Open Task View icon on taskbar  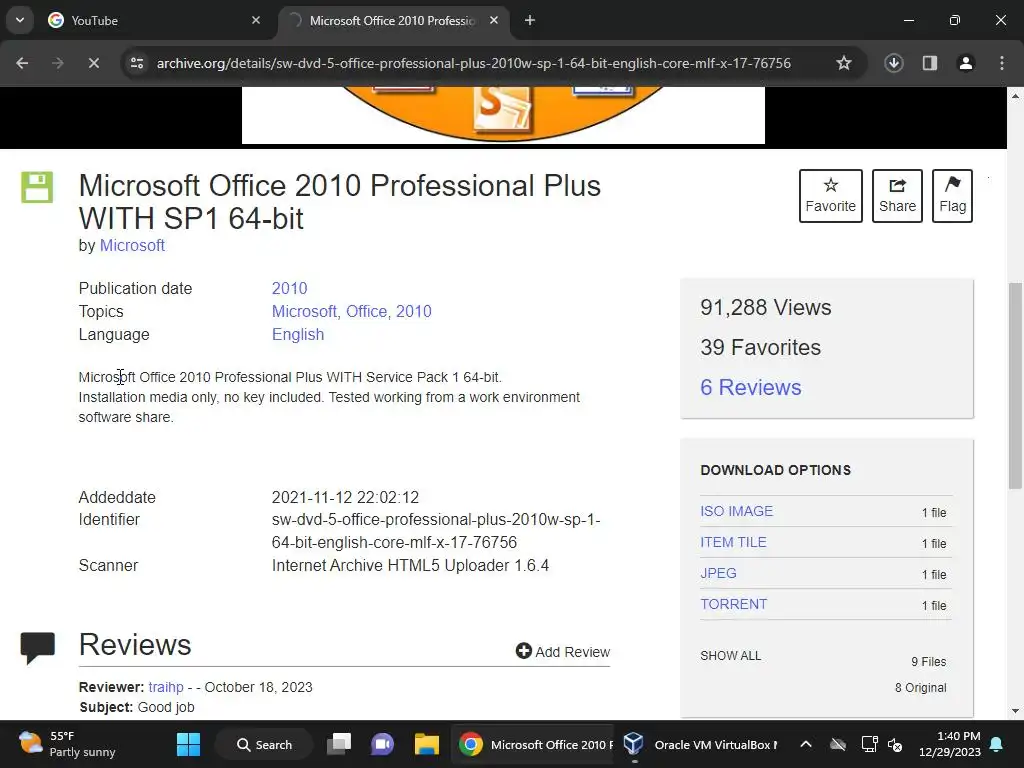[339, 744]
